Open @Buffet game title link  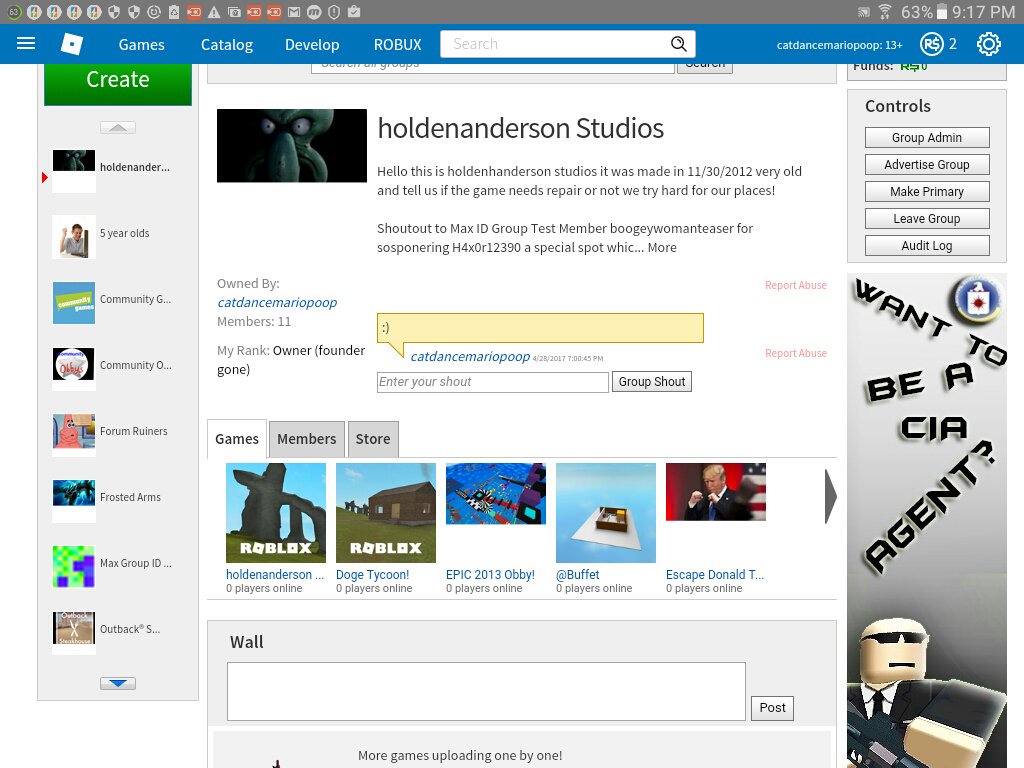click(x=577, y=575)
